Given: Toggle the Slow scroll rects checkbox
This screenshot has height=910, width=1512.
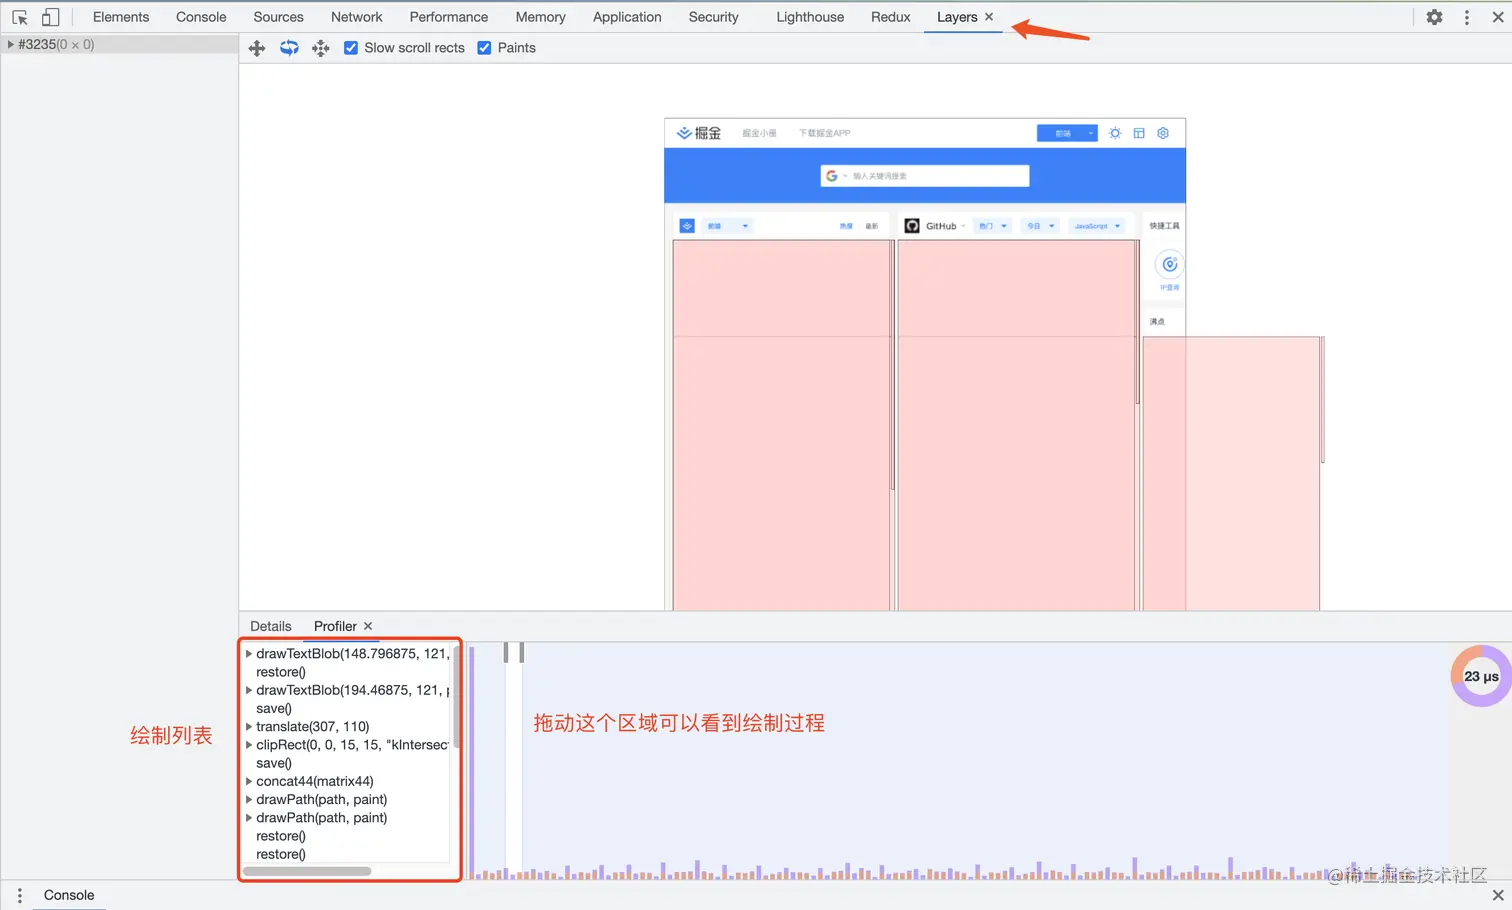Looking at the screenshot, I should click(x=351, y=48).
